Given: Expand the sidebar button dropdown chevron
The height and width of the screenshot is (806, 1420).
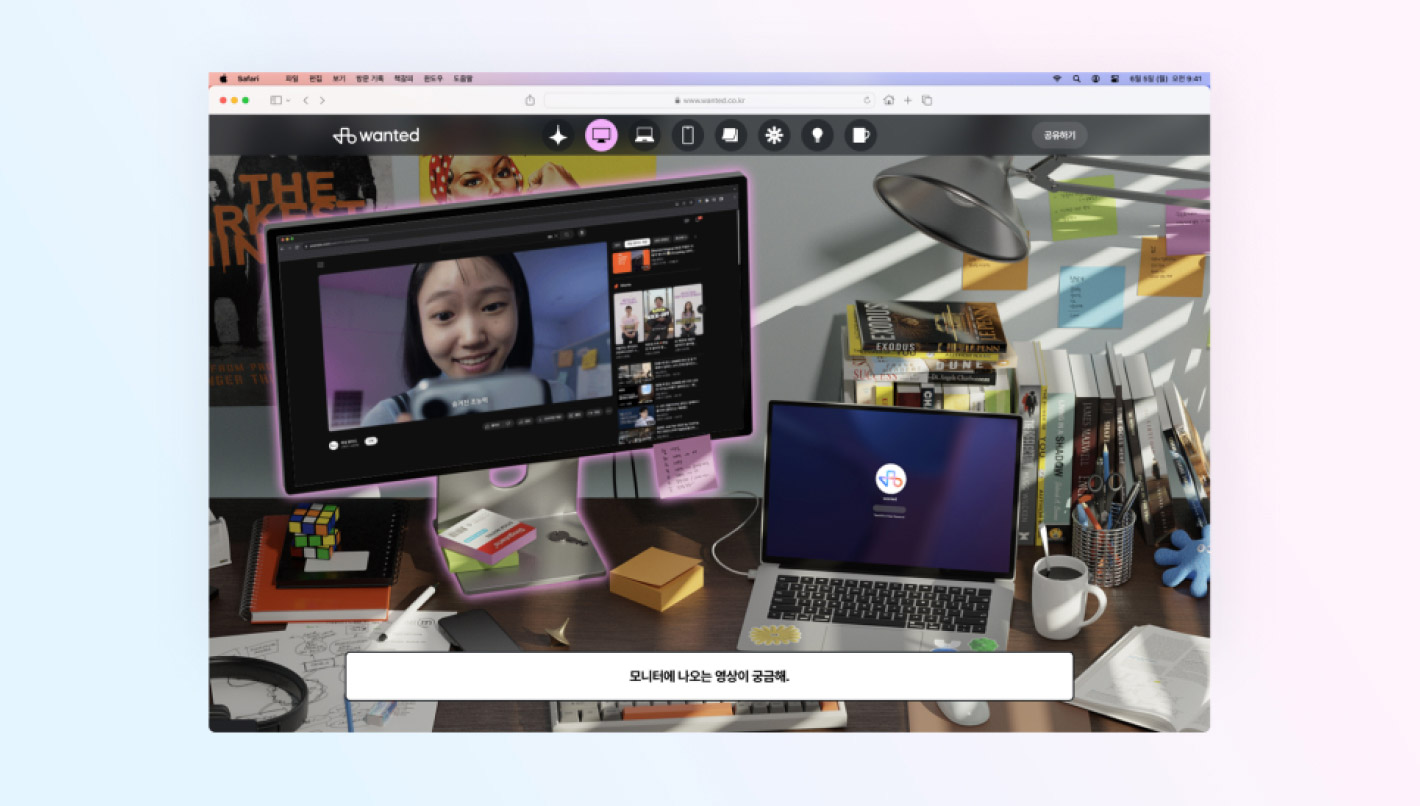Looking at the screenshot, I should pos(289,100).
